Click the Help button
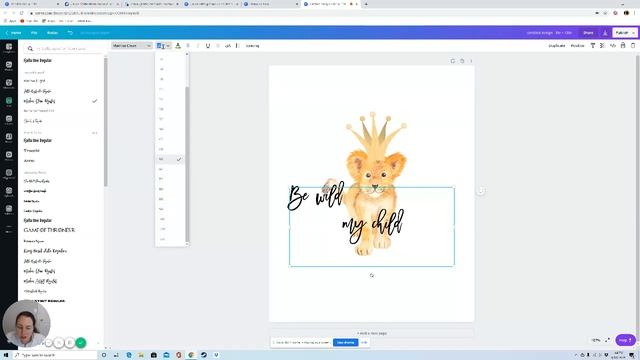The height and width of the screenshot is (360, 640). click(625, 340)
